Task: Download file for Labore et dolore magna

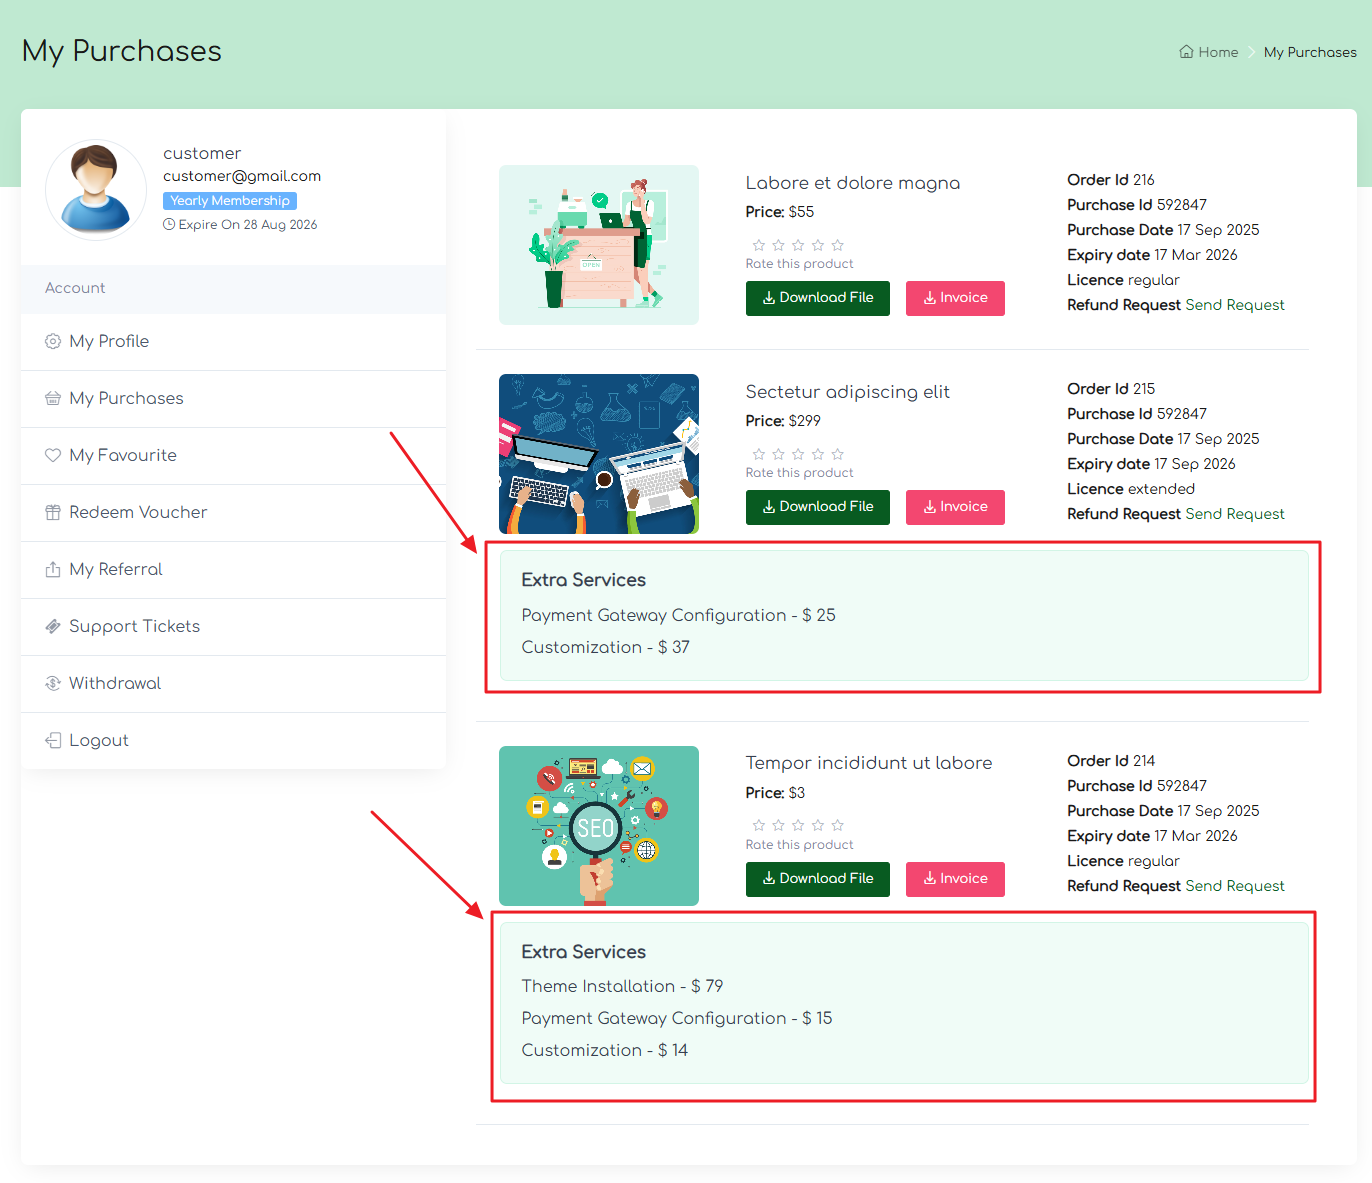Action: coord(818,298)
